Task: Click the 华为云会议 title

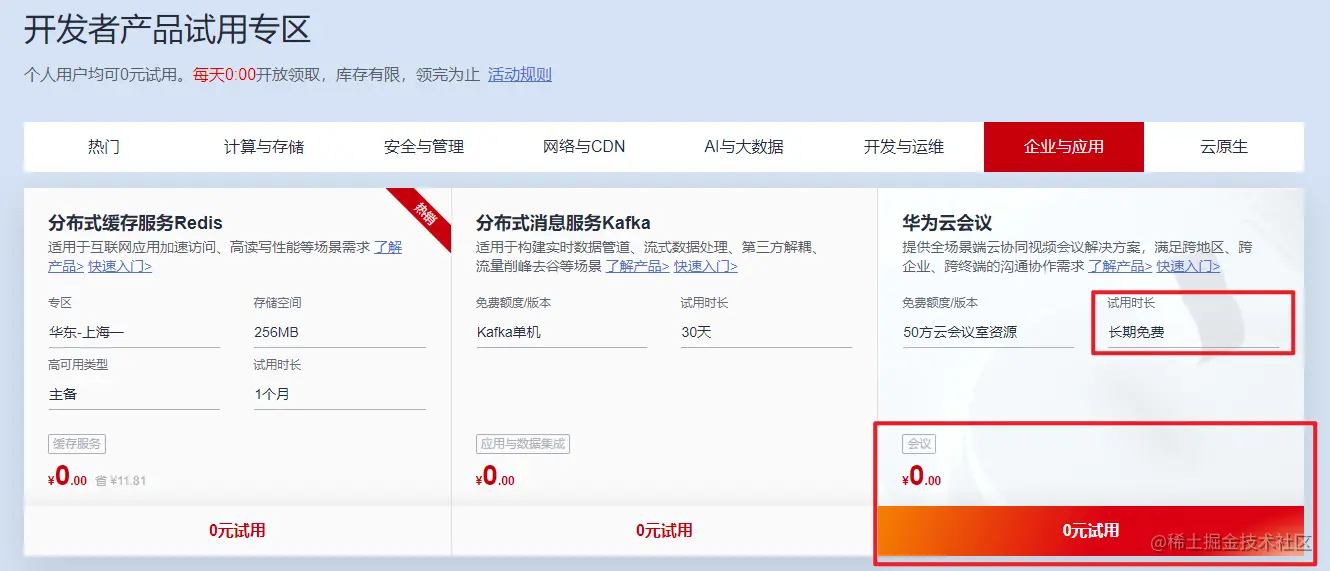Action: click(947, 223)
